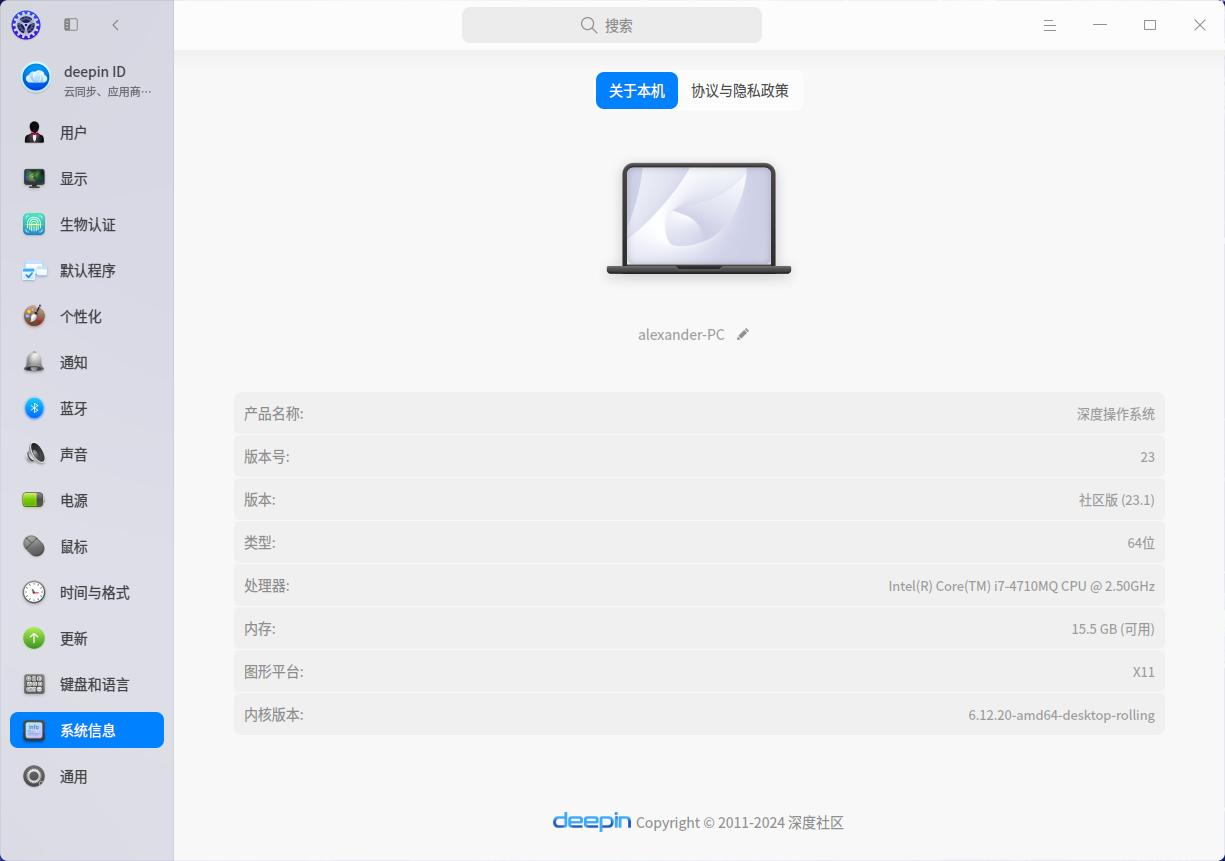This screenshot has height=861, width=1225.
Task: Select the 个性化 label in sidebar
Action: tap(81, 316)
